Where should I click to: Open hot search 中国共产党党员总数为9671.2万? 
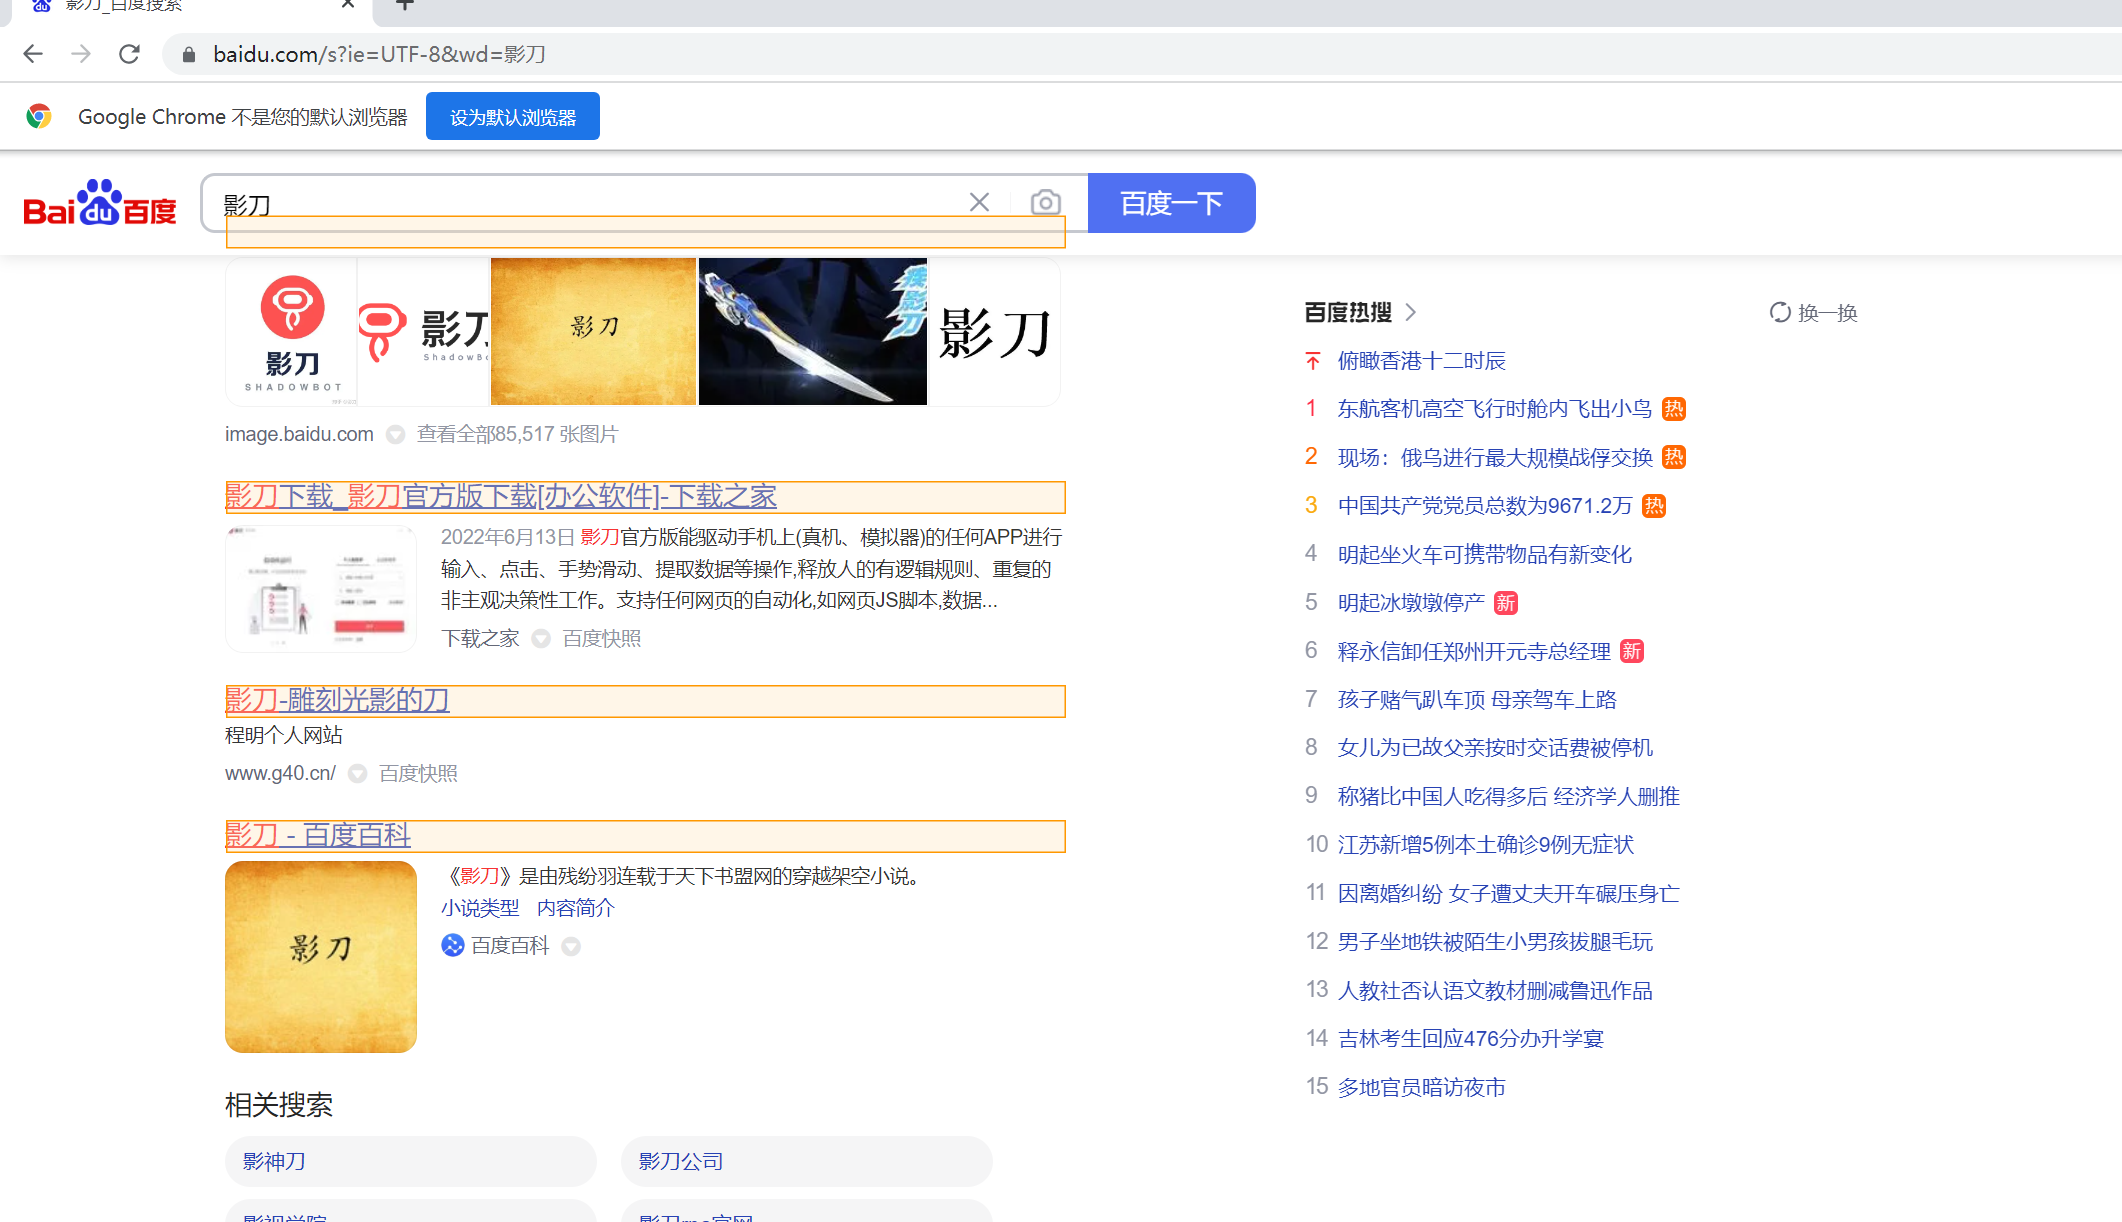(x=1485, y=506)
